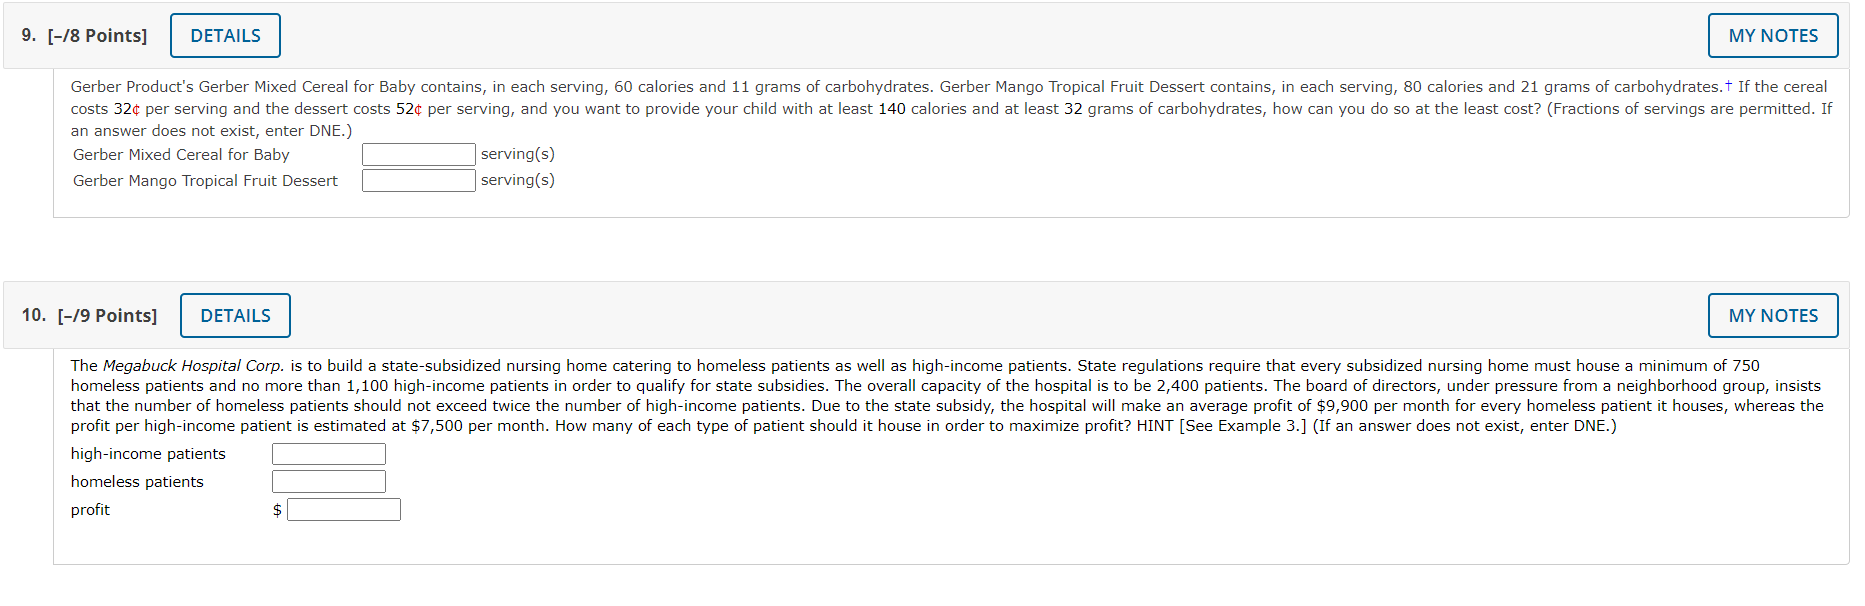Image resolution: width=1865 pixels, height=606 pixels.
Task: Open MY NOTES for question 10
Action: 1772,315
